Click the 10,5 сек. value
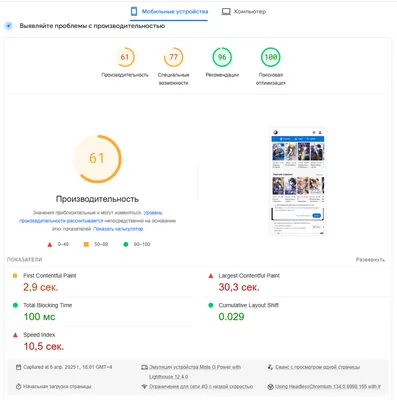 coord(43,346)
